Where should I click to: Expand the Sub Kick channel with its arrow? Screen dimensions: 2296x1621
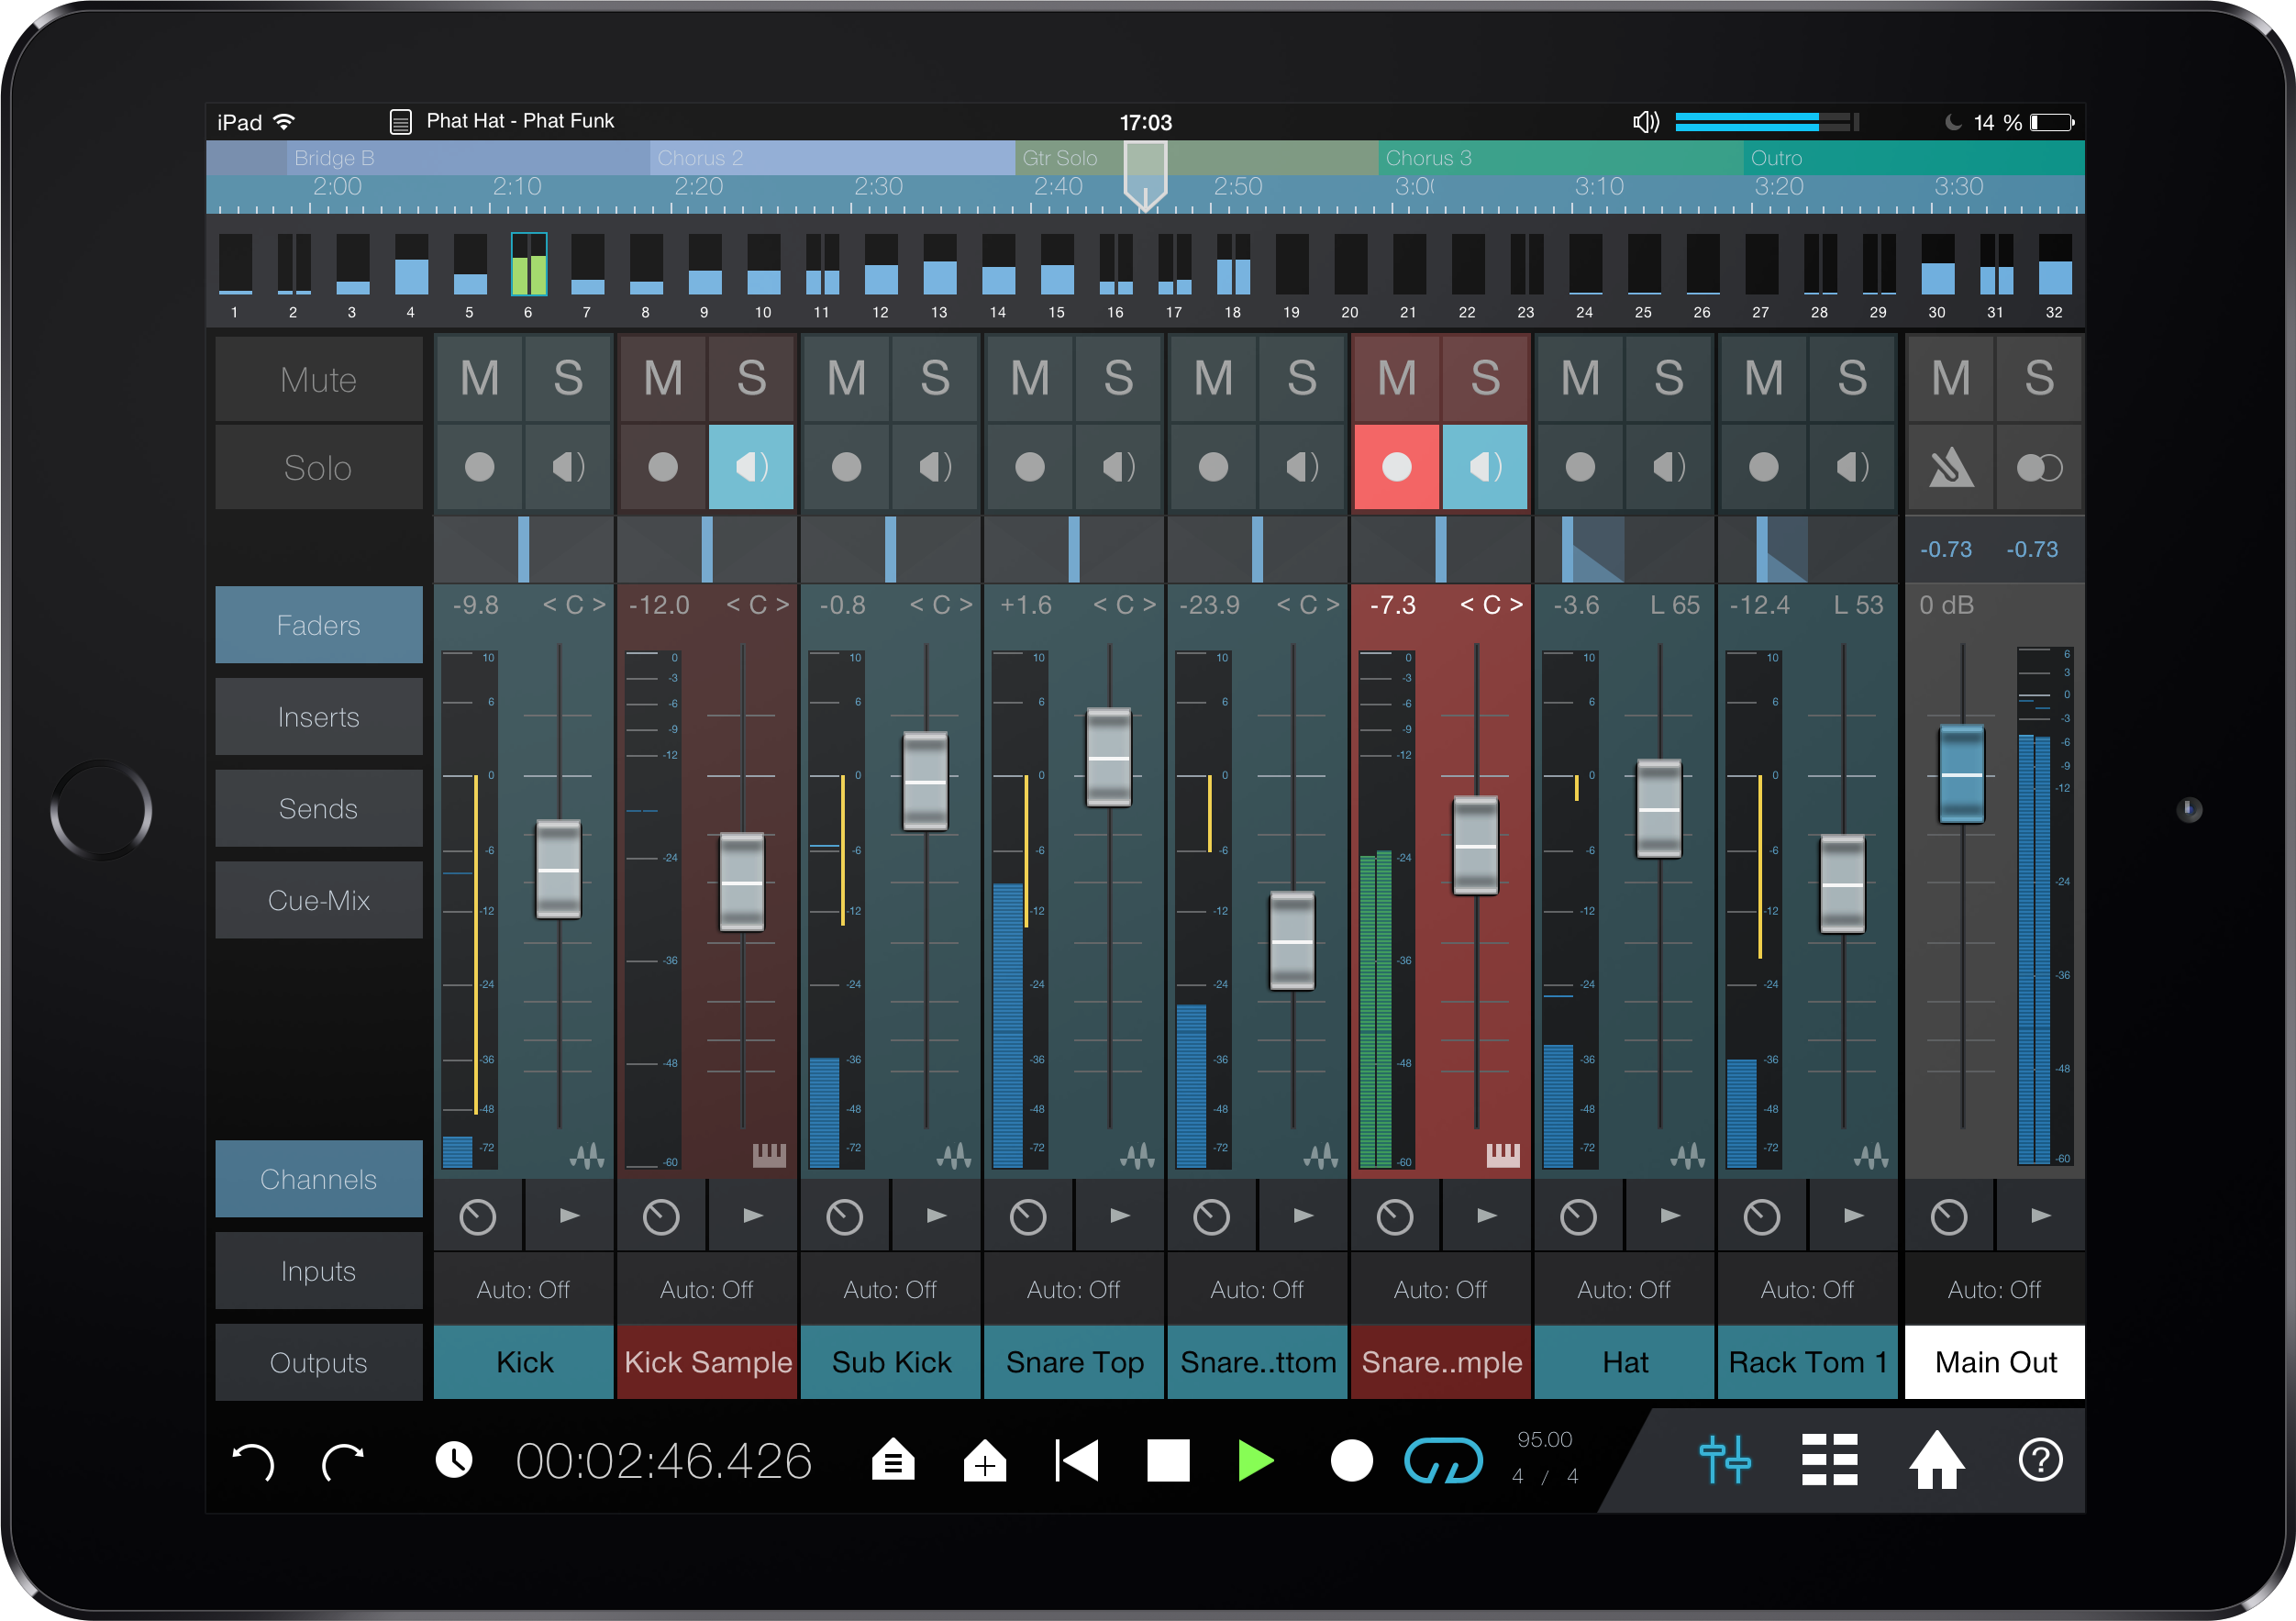935,1216
